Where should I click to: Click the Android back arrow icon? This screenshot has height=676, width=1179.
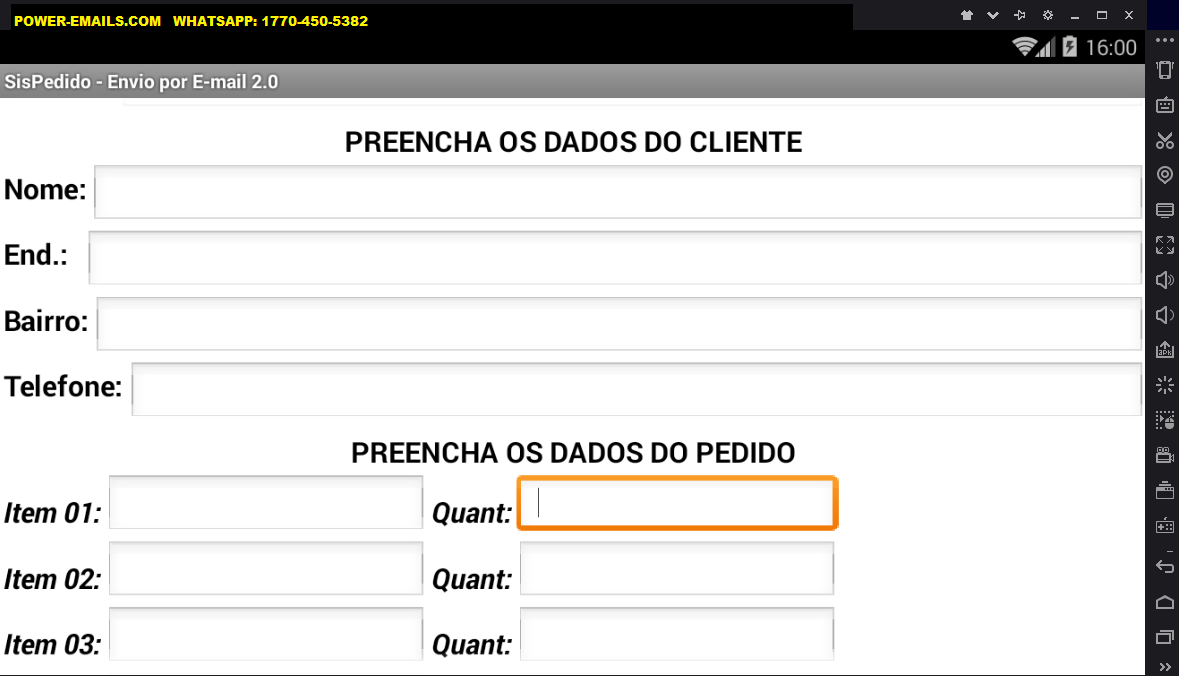1165,565
